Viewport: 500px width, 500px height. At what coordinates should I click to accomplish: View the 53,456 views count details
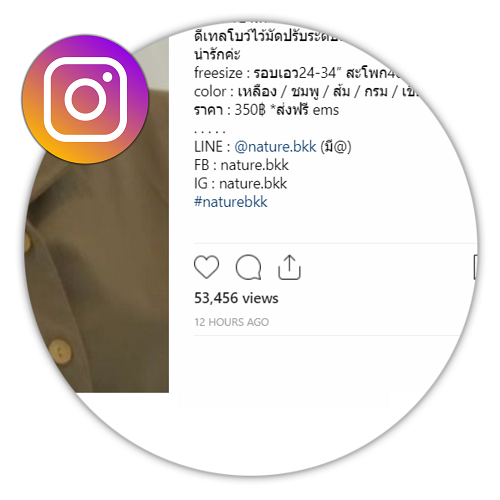click(236, 298)
